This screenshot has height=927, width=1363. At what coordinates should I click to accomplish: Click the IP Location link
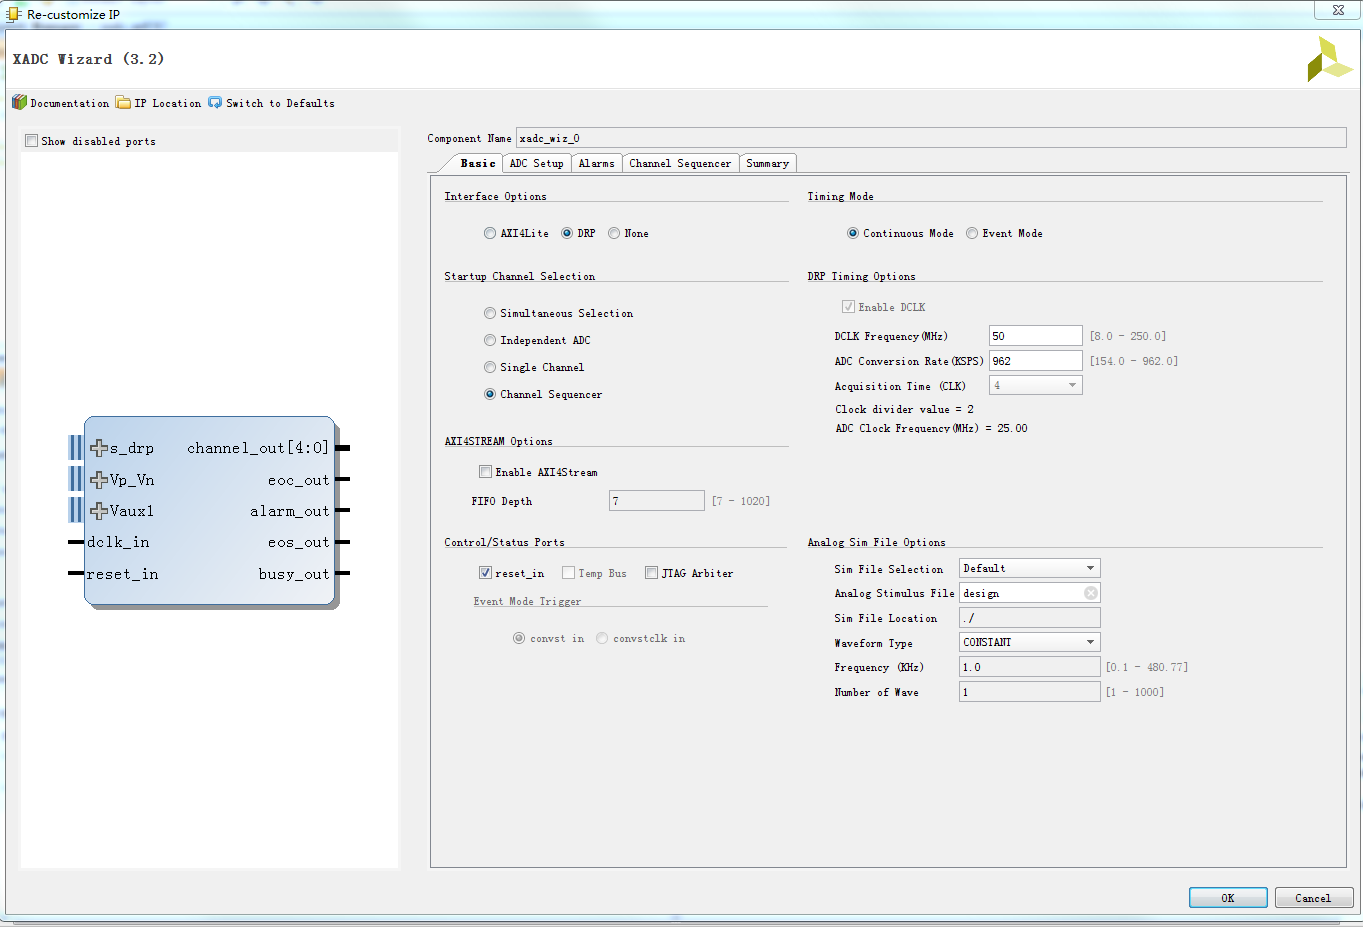click(x=168, y=103)
